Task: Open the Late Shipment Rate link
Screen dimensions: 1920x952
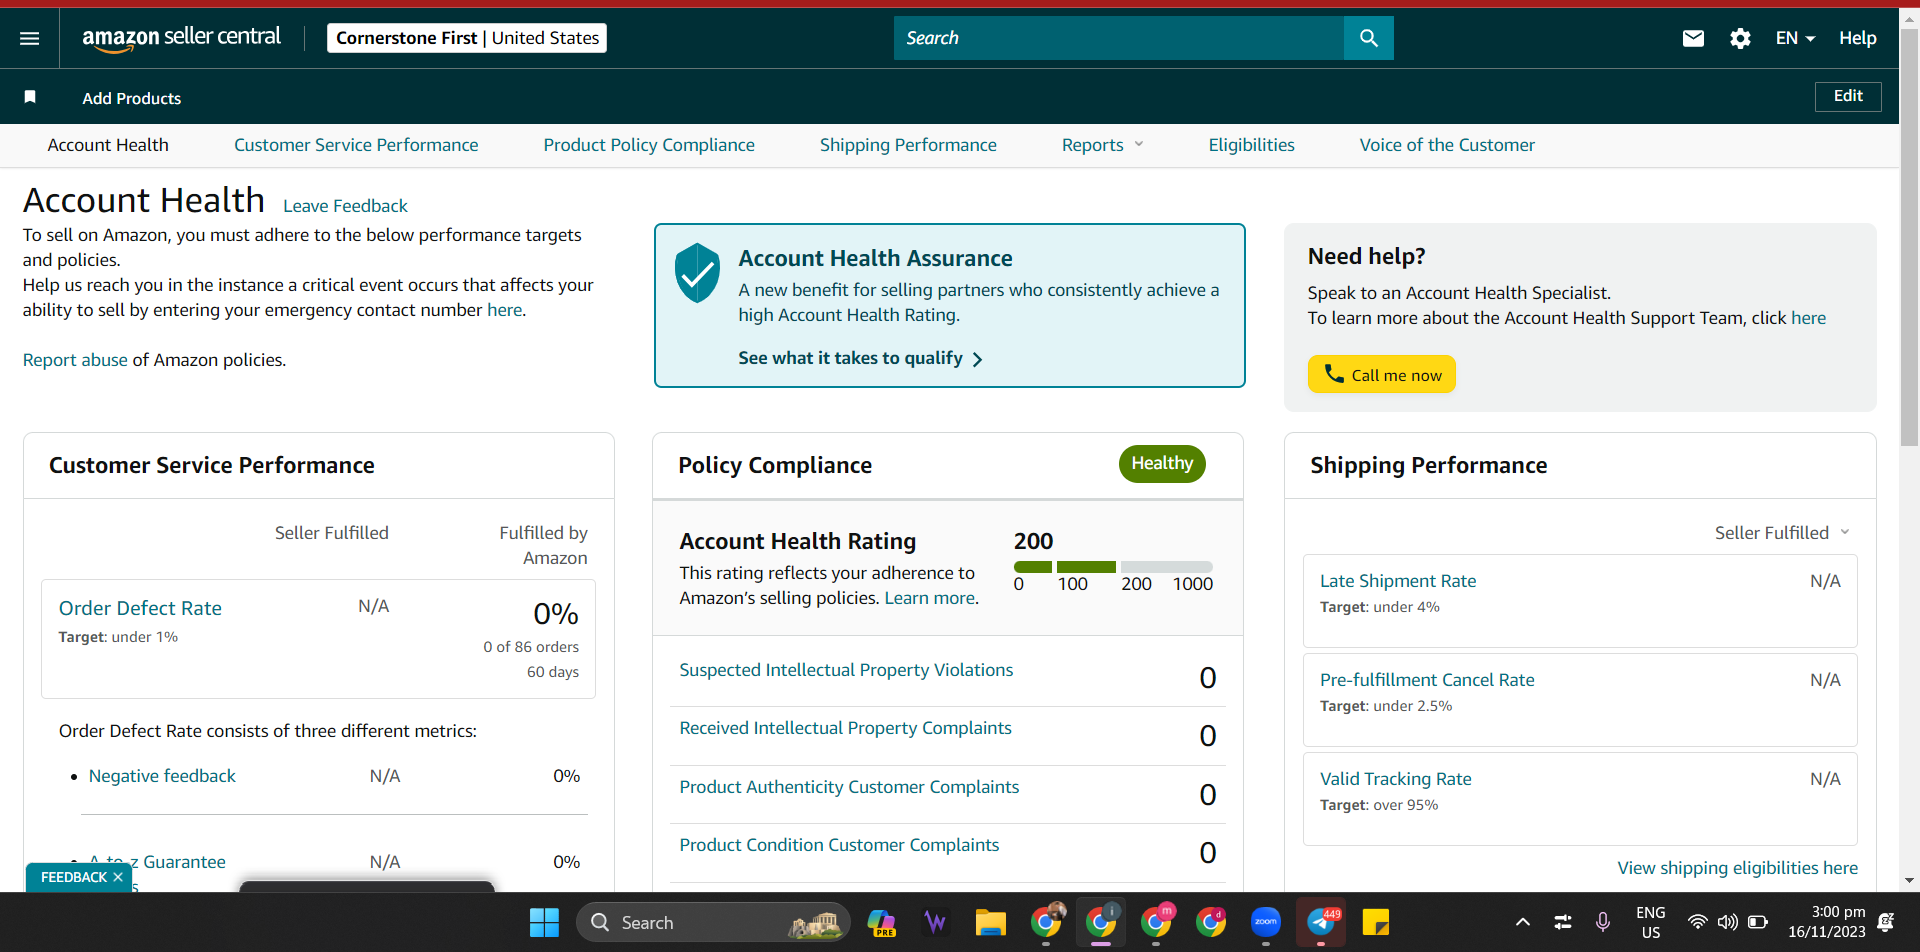Action: (1398, 581)
